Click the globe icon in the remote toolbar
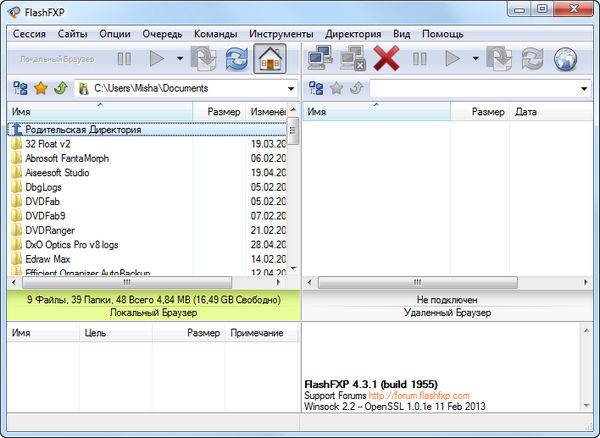 click(x=565, y=59)
